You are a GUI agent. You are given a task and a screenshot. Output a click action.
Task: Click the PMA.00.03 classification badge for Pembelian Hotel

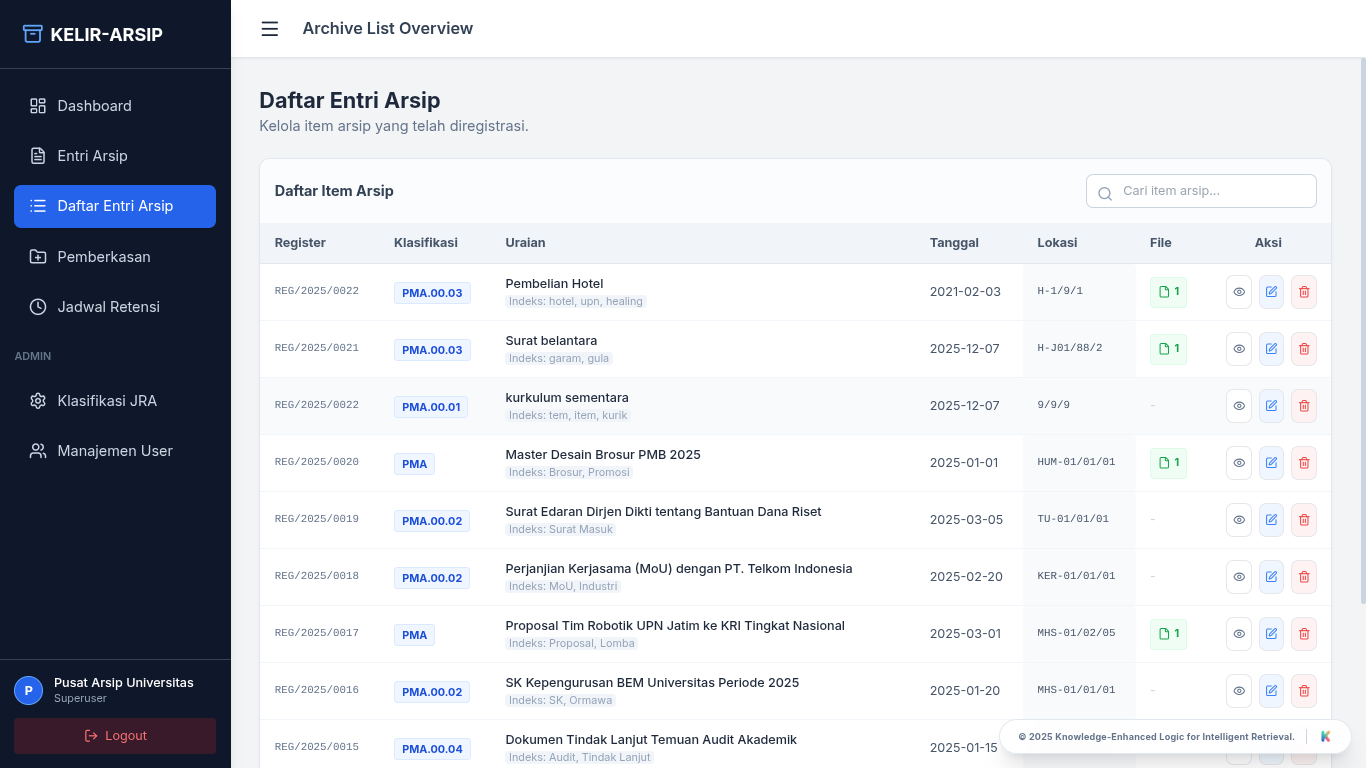(x=432, y=293)
